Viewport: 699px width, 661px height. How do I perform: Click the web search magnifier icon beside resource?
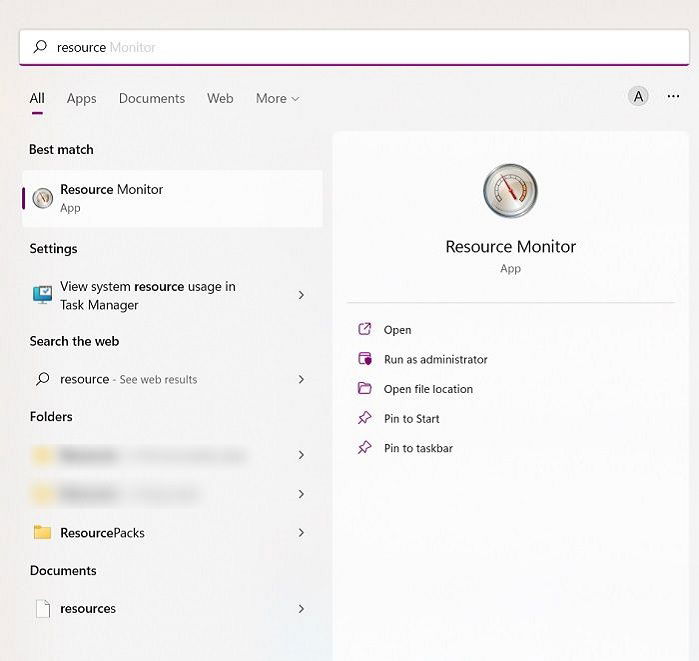(42, 379)
